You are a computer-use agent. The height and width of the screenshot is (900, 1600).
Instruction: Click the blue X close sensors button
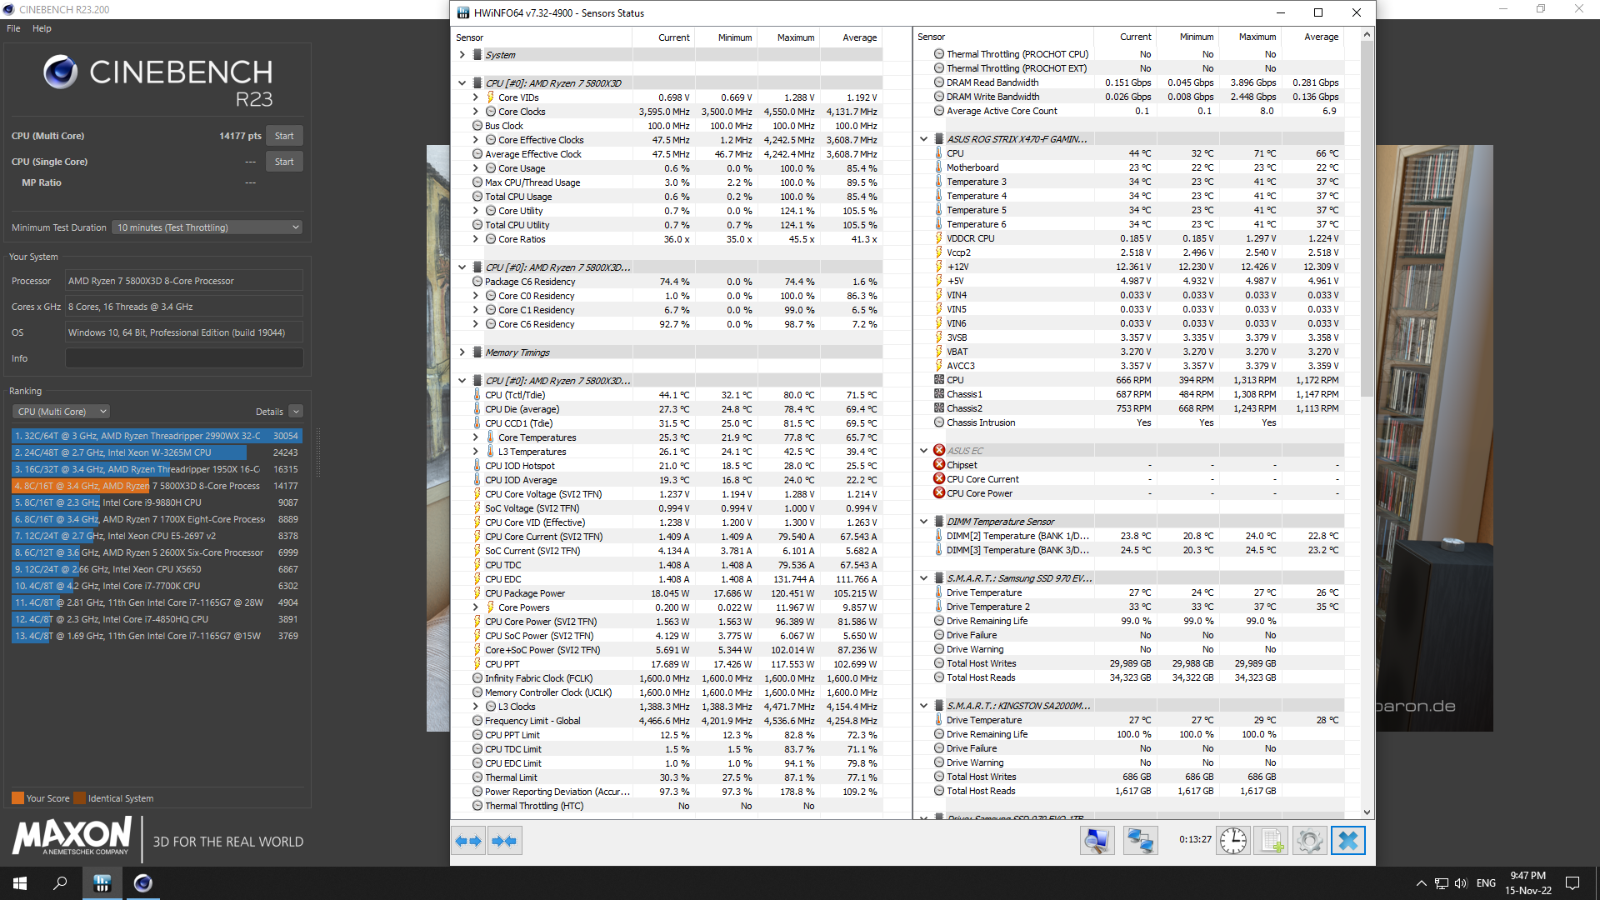[x=1348, y=841]
